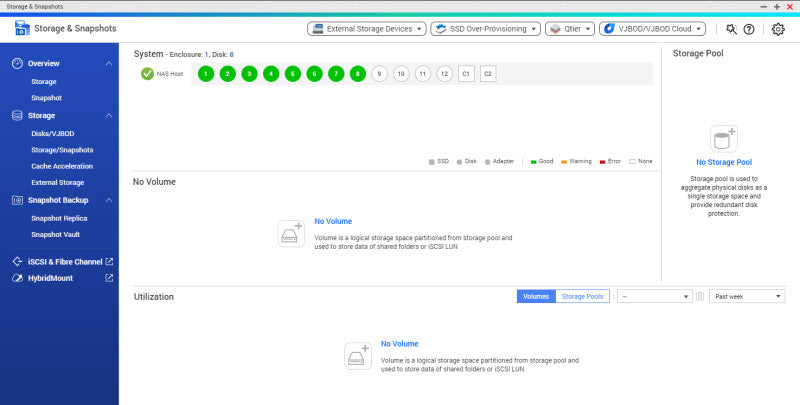Click the NAS Host green check icon
800x405 pixels.
147,74
